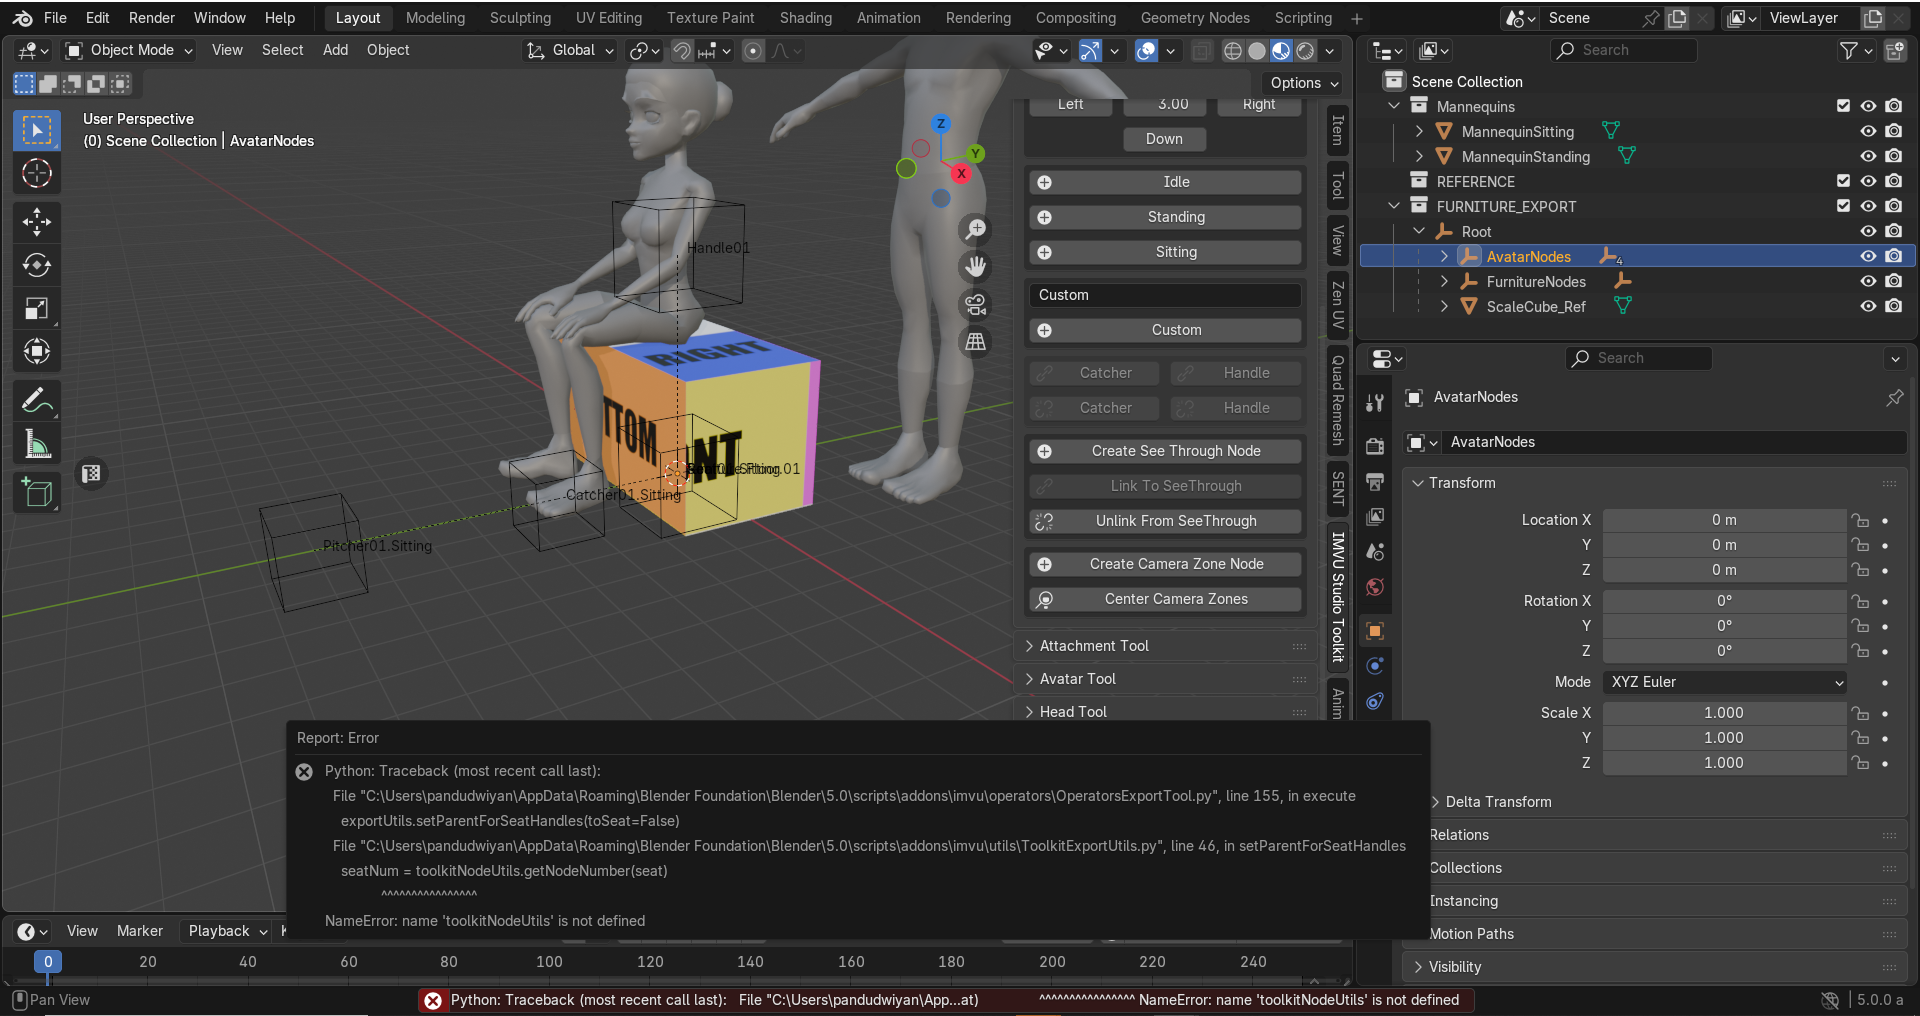Expand the AvatarNodes tree item
Screen dimensions: 1920x1016
point(1444,257)
